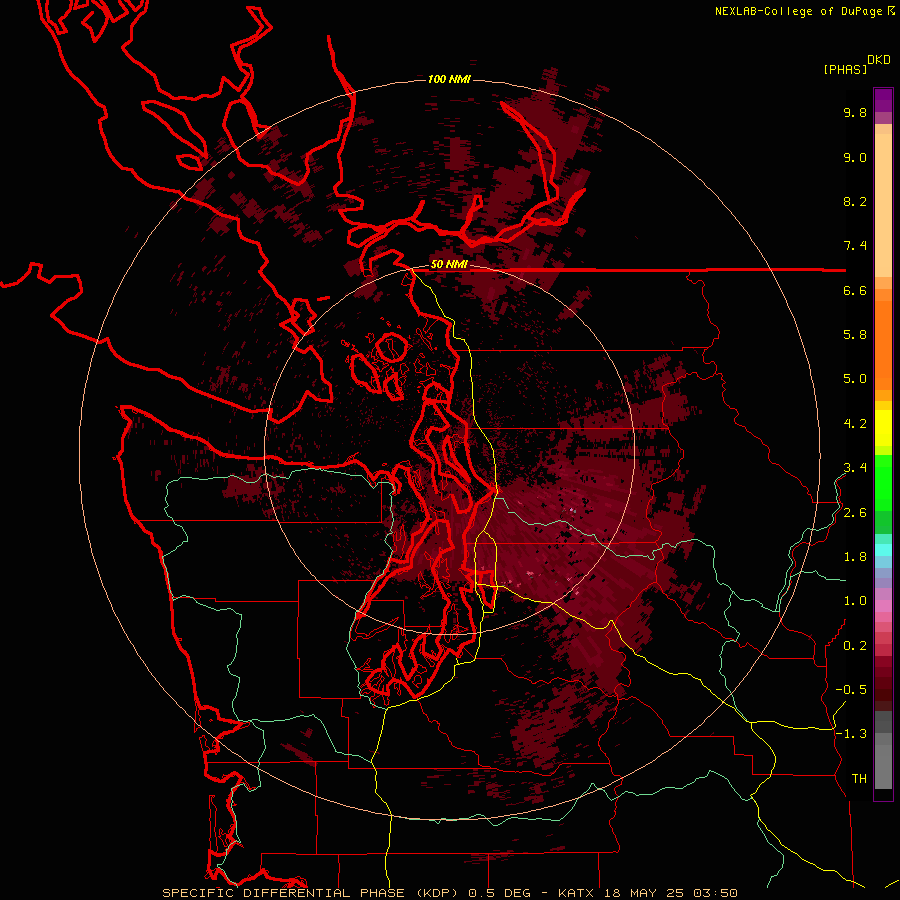Pick the purple top segment of color bar
This screenshot has width=900, height=900.
(883, 100)
